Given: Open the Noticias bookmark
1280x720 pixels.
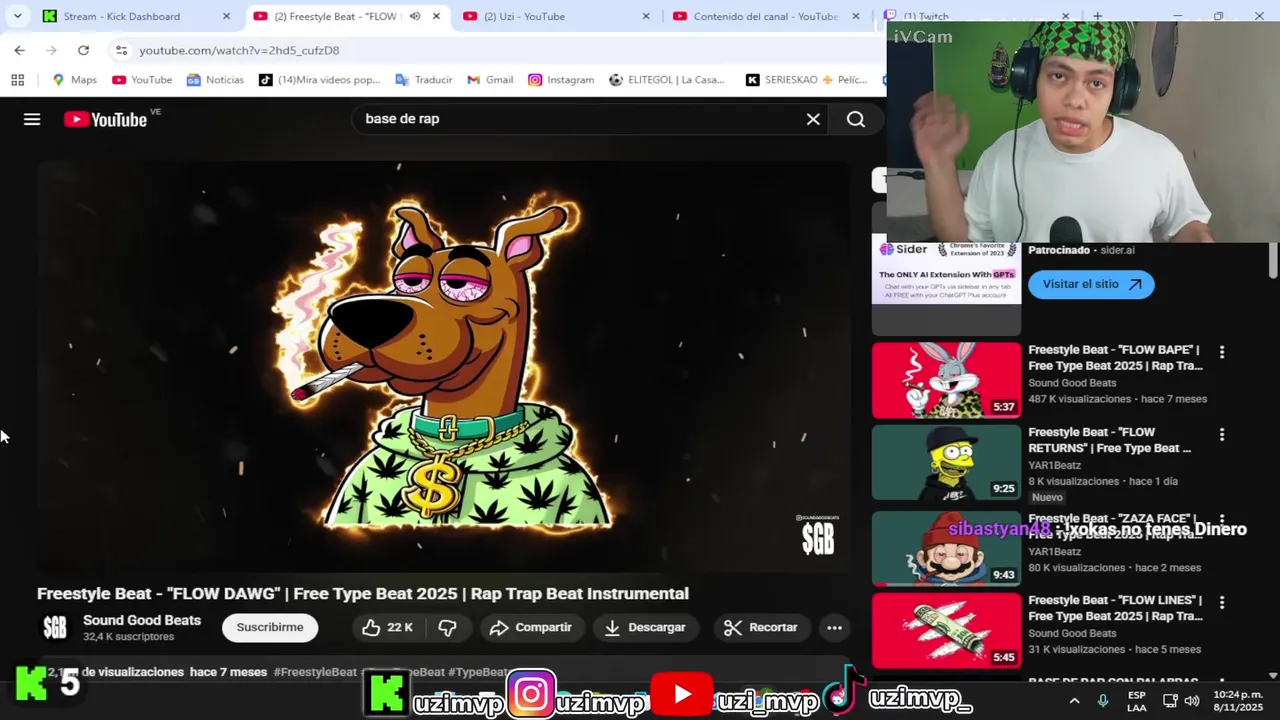Looking at the screenshot, I should click(214, 80).
